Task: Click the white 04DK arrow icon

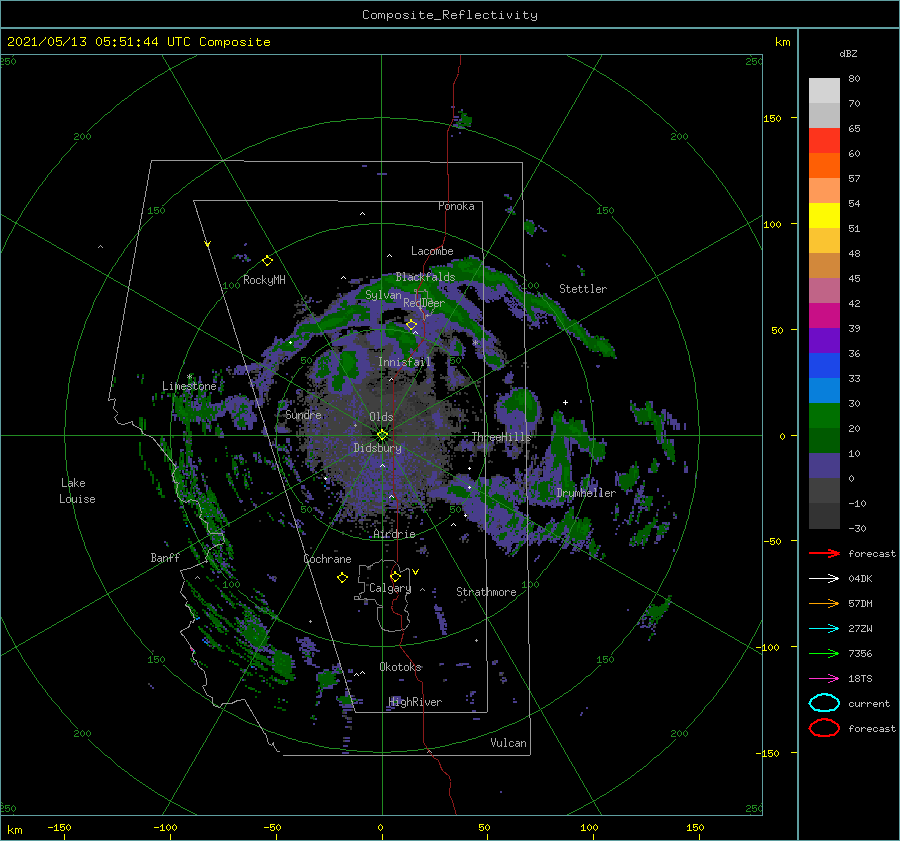Action: pos(824,579)
